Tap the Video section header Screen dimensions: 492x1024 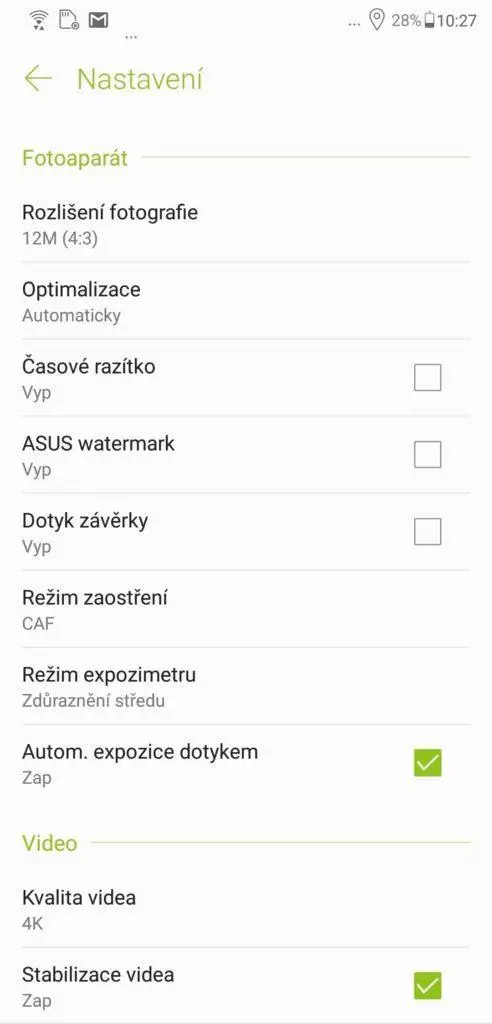pos(50,842)
